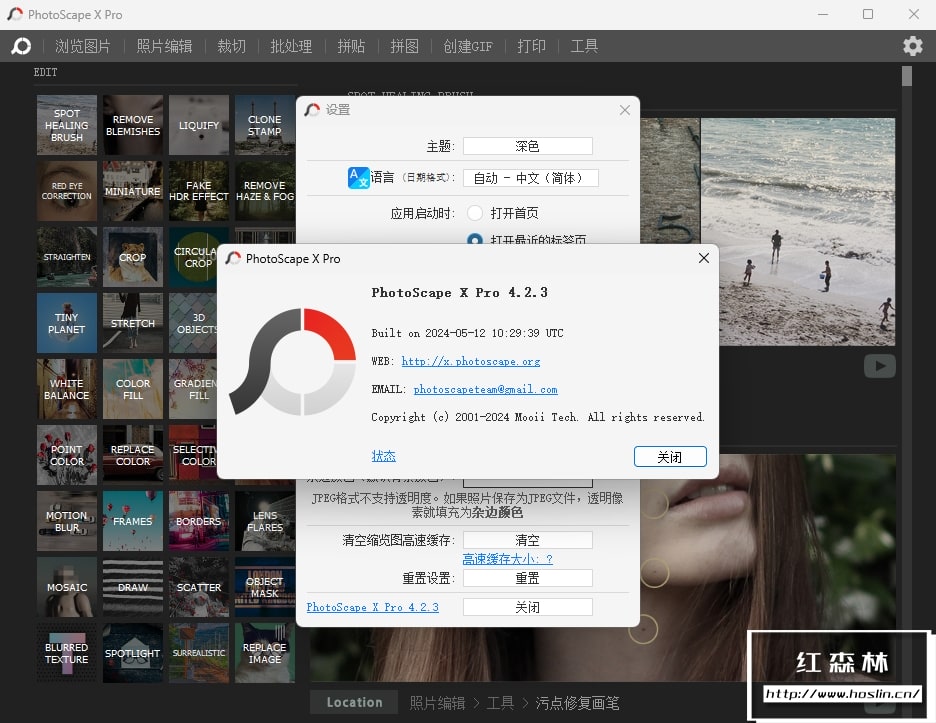
Task: Select the Surrealistic tile
Action: pos(199,653)
